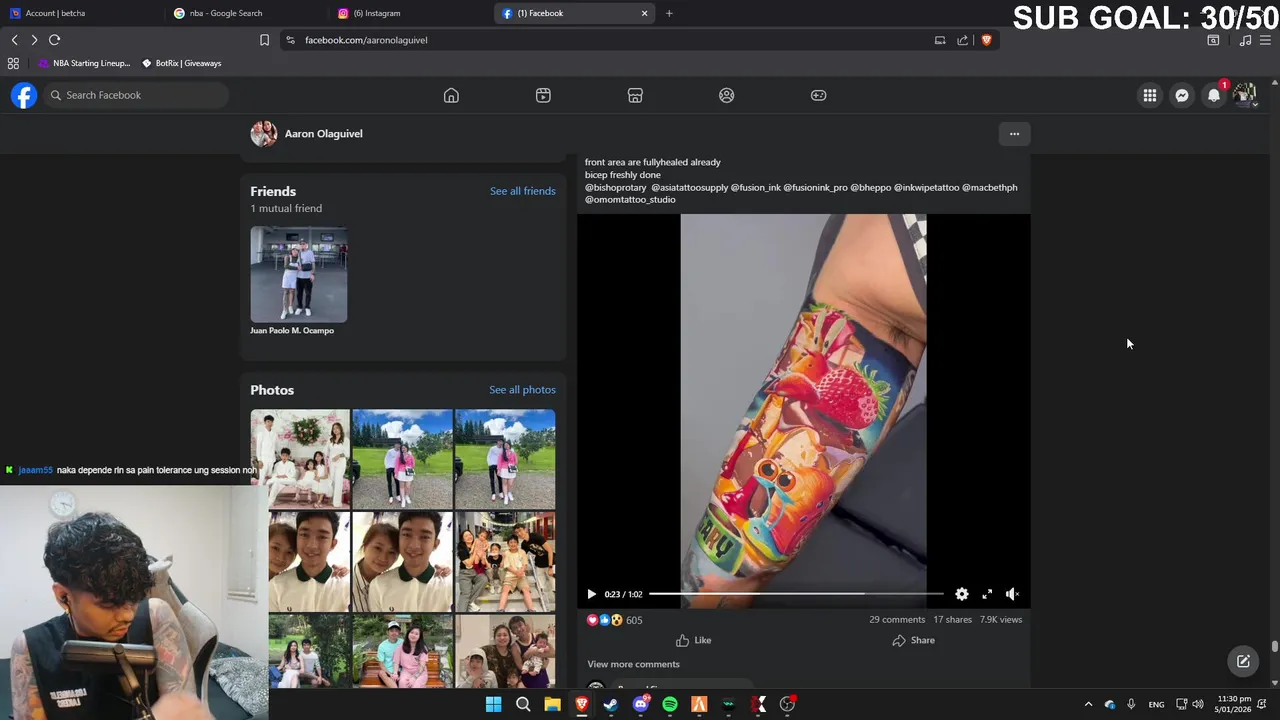Open a new browser tab
This screenshot has width=1280, height=720.
669,13
